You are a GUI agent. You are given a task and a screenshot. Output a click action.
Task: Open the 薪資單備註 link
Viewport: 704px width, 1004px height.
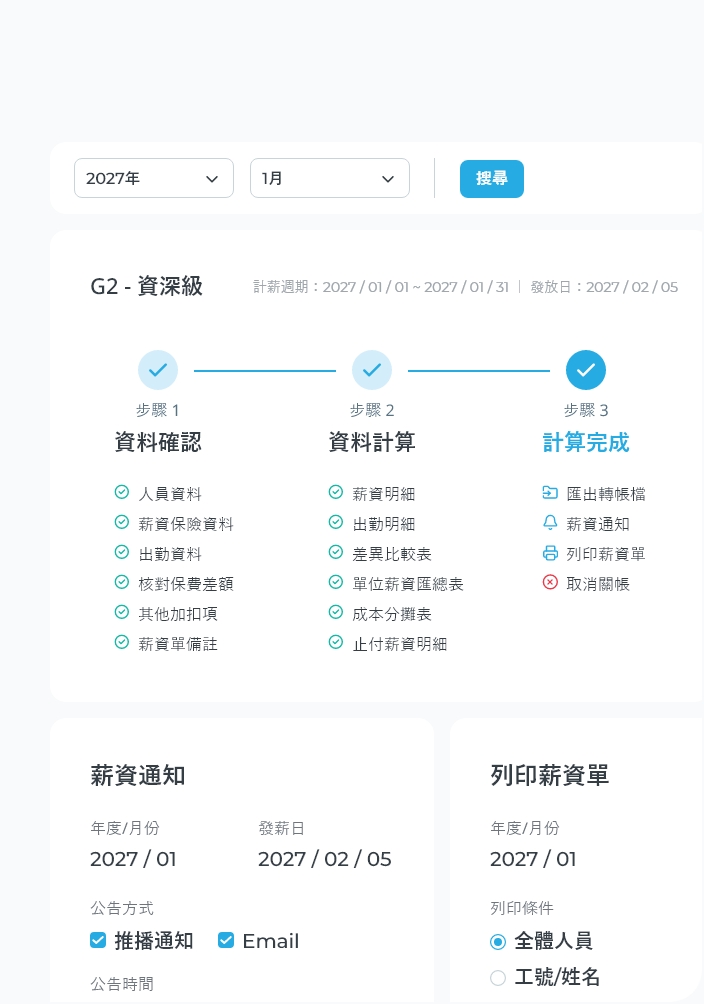(x=178, y=644)
